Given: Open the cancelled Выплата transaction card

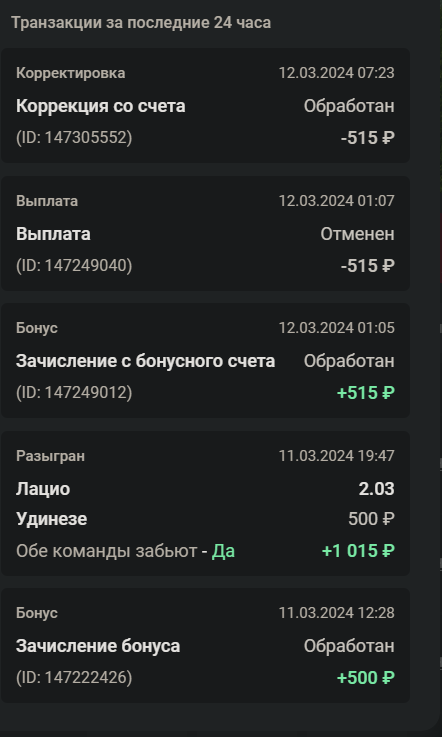Looking at the screenshot, I should [x=205, y=233].
